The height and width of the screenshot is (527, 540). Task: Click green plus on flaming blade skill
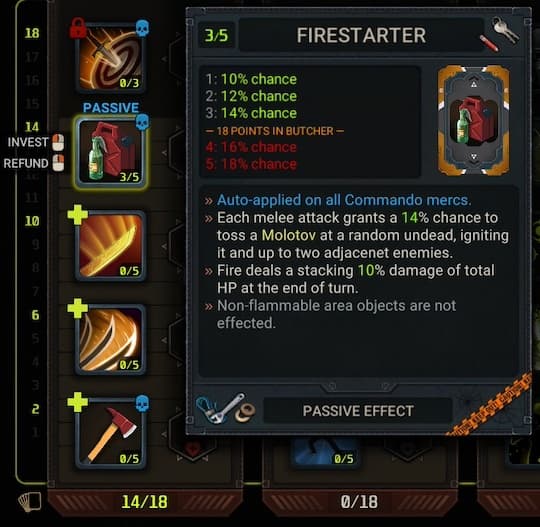click(77, 215)
